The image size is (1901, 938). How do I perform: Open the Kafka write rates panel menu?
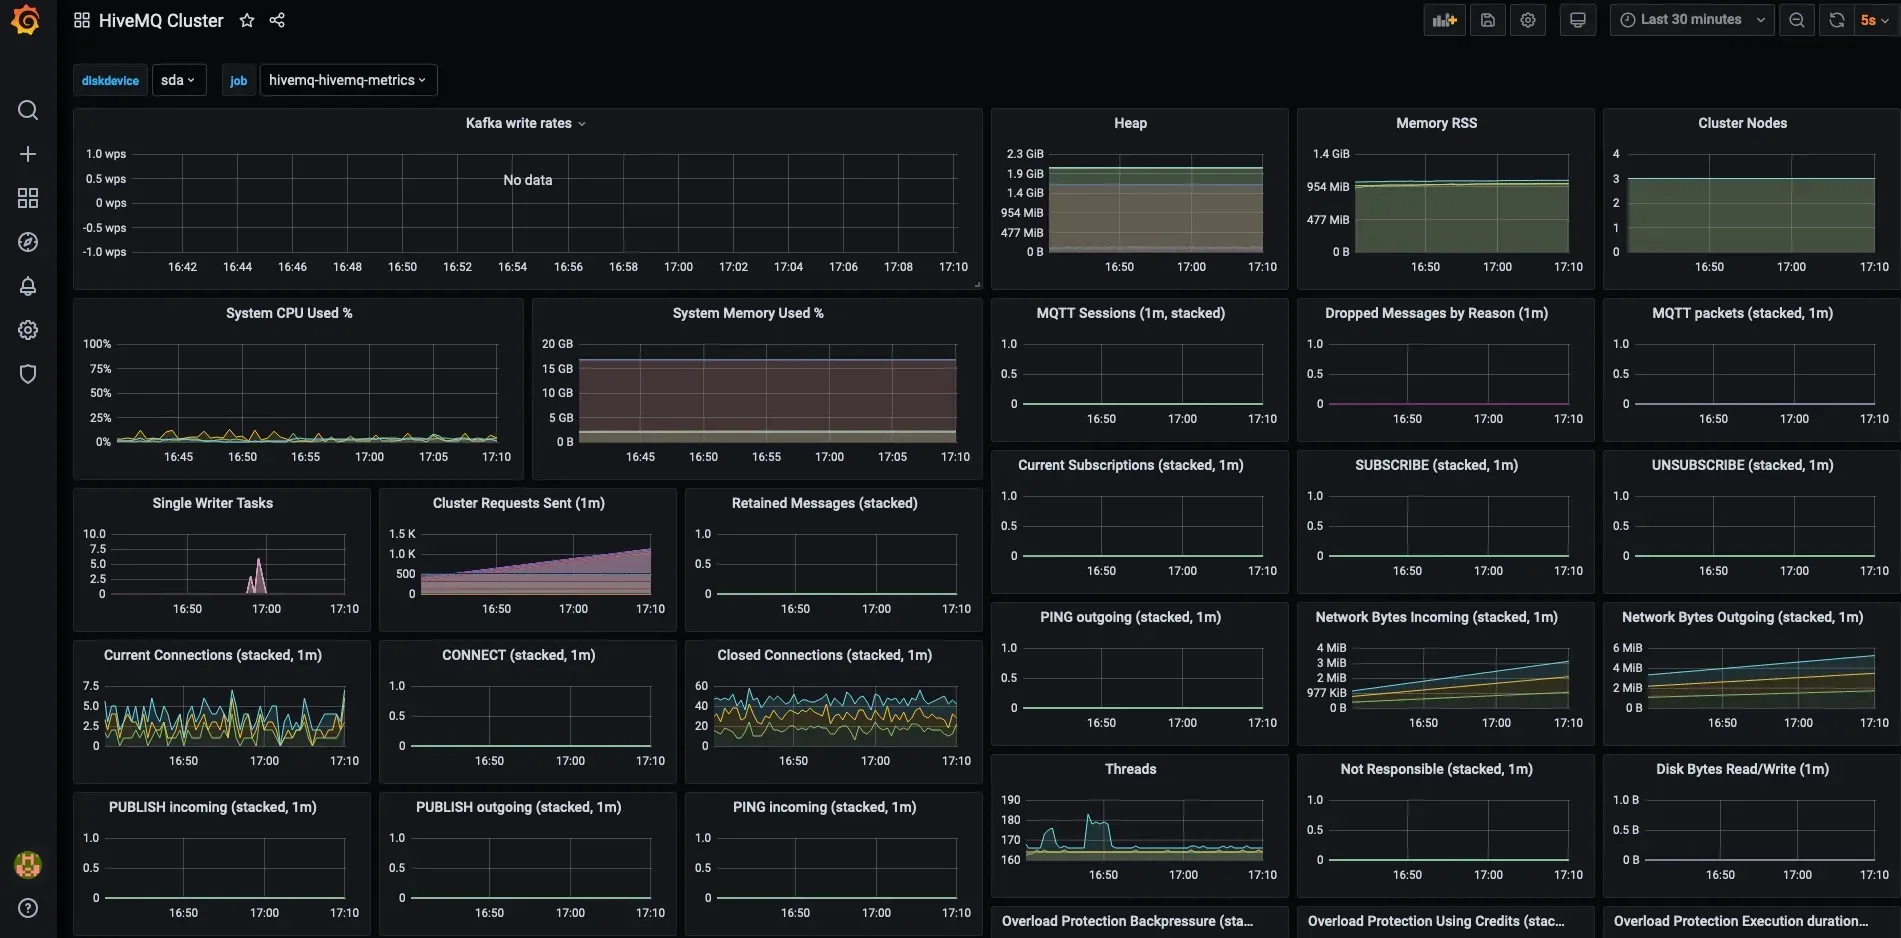click(x=526, y=123)
